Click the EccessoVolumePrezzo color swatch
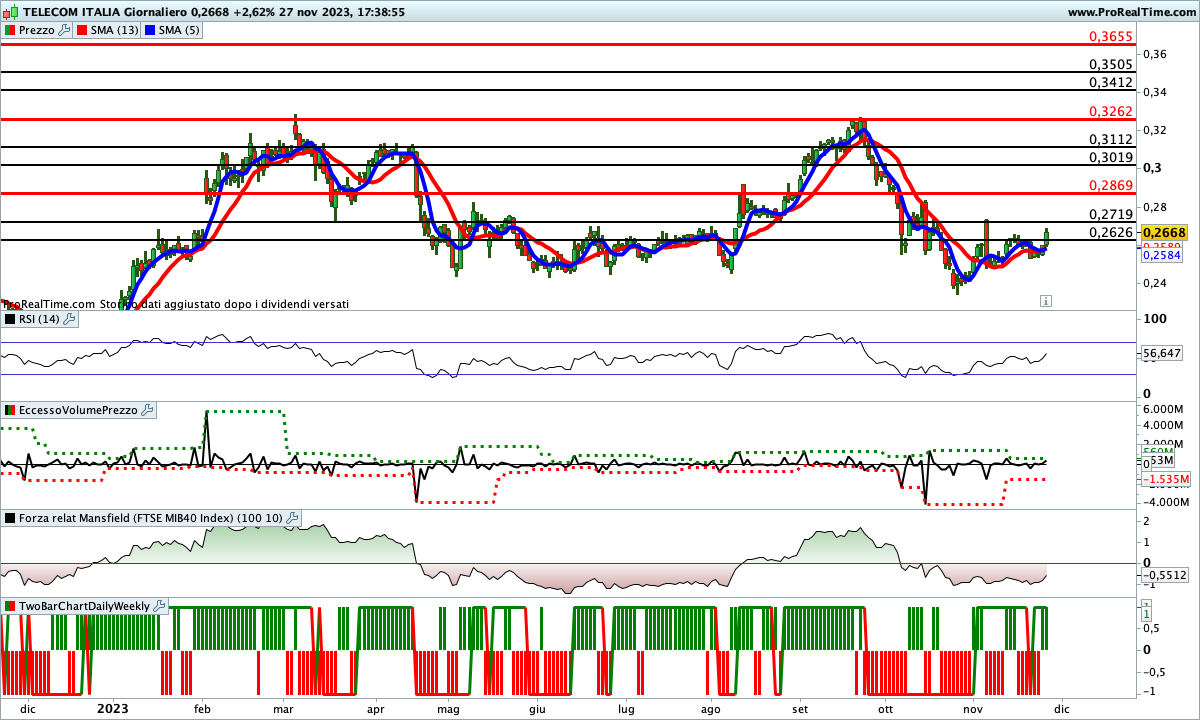Viewport: 1200px width, 720px height. [9, 410]
